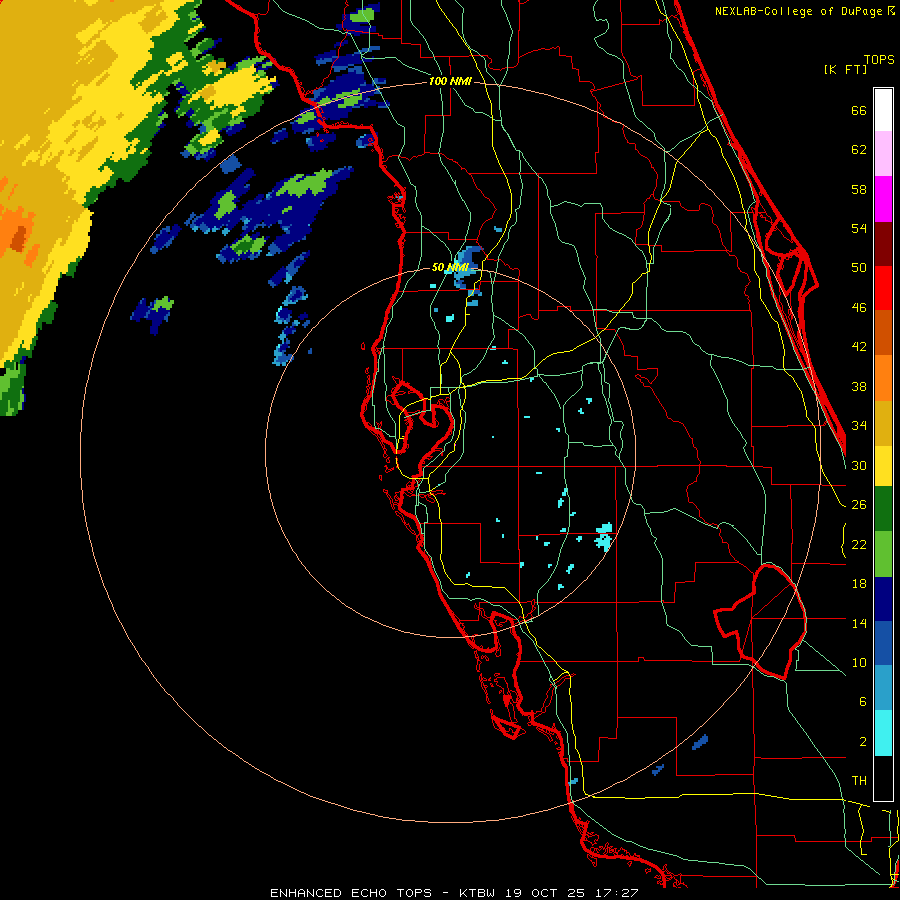Click the 14 legend value
Image resolution: width=900 pixels, height=900 pixels.
859,623
